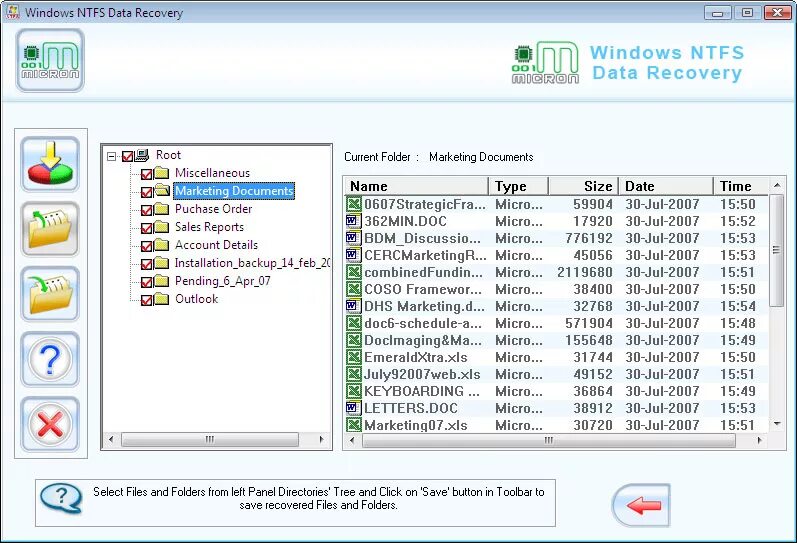Sort file list by Date column

click(x=666, y=186)
